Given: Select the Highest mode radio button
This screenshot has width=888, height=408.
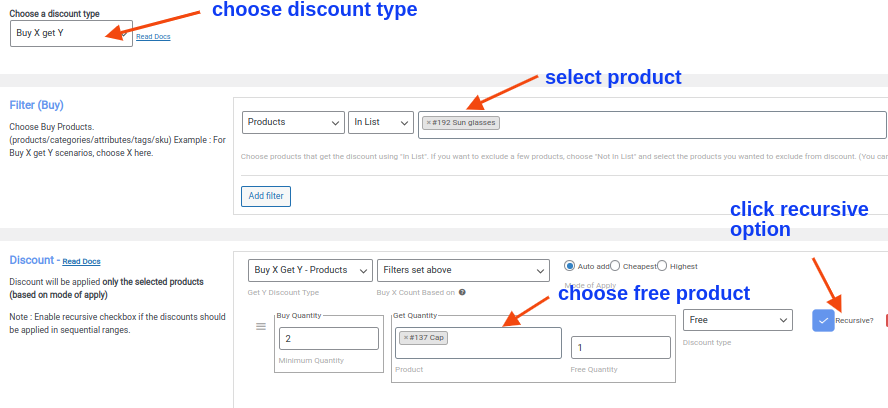Looking at the screenshot, I should [662, 266].
